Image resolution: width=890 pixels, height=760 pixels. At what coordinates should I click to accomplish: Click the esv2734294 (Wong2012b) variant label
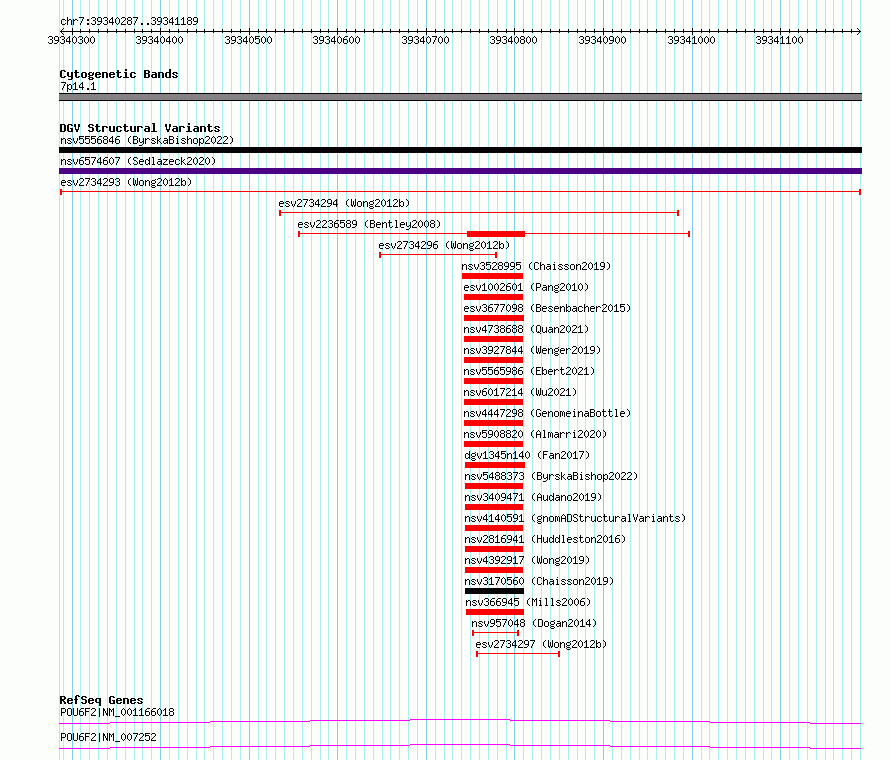344,203
